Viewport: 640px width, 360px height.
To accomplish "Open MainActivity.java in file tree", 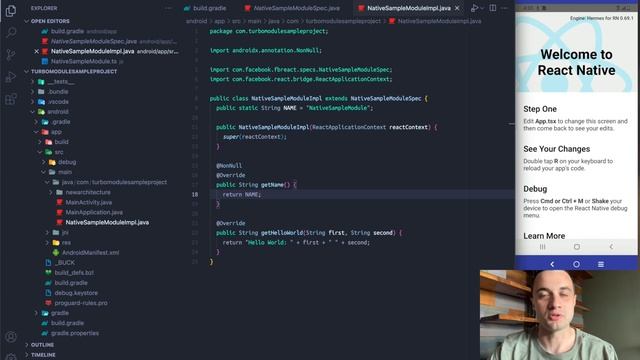I will click(x=89, y=202).
